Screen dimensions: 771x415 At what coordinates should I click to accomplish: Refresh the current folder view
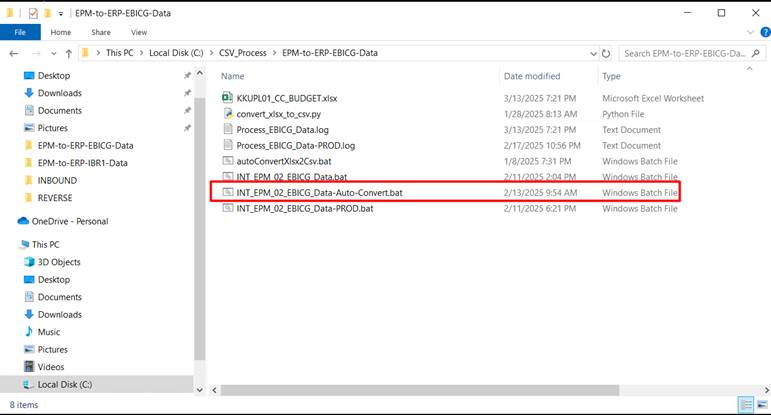pos(606,53)
